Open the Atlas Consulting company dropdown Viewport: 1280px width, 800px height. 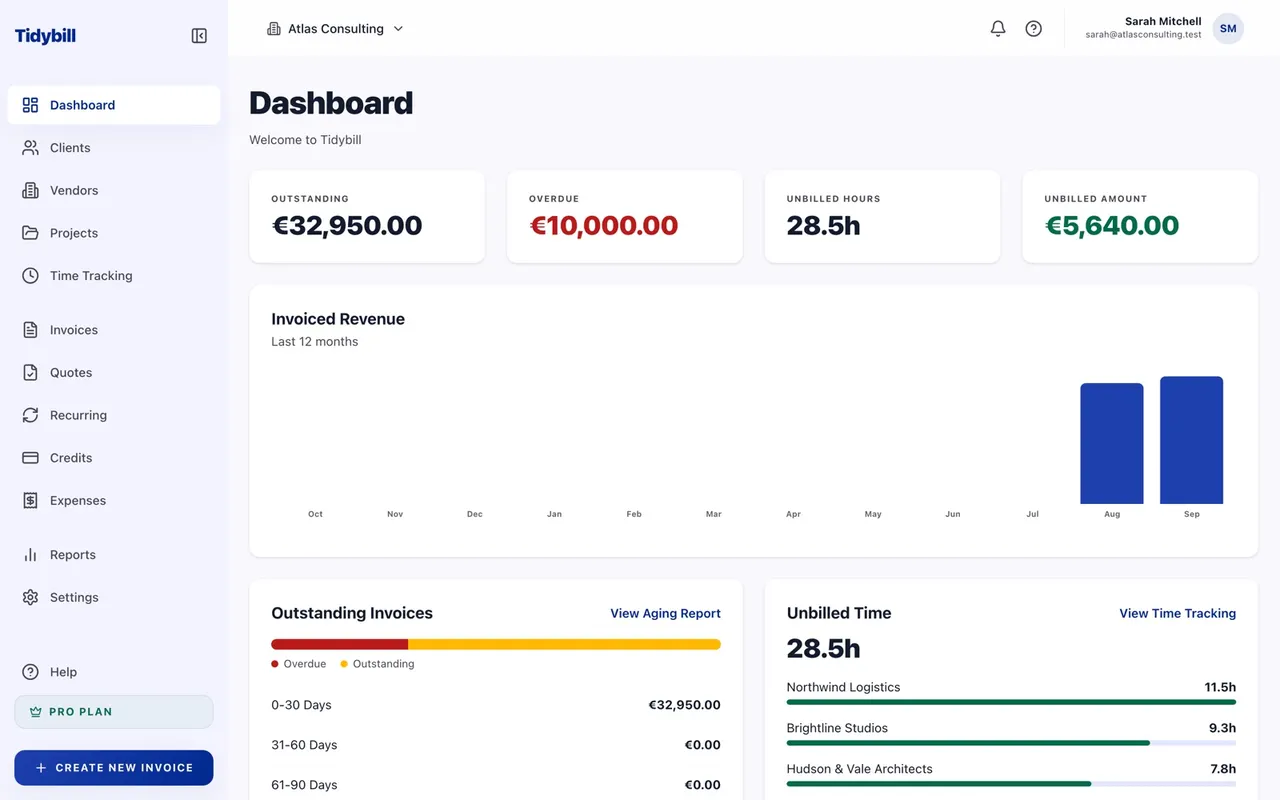pos(335,29)
